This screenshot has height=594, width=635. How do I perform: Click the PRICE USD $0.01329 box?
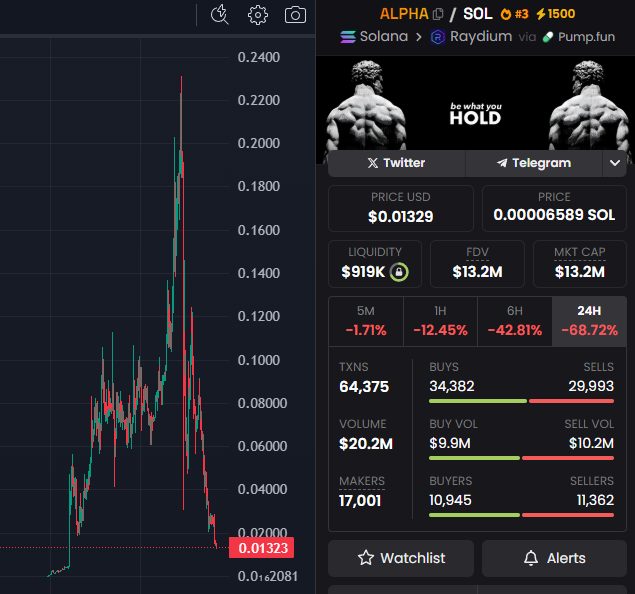401,209
